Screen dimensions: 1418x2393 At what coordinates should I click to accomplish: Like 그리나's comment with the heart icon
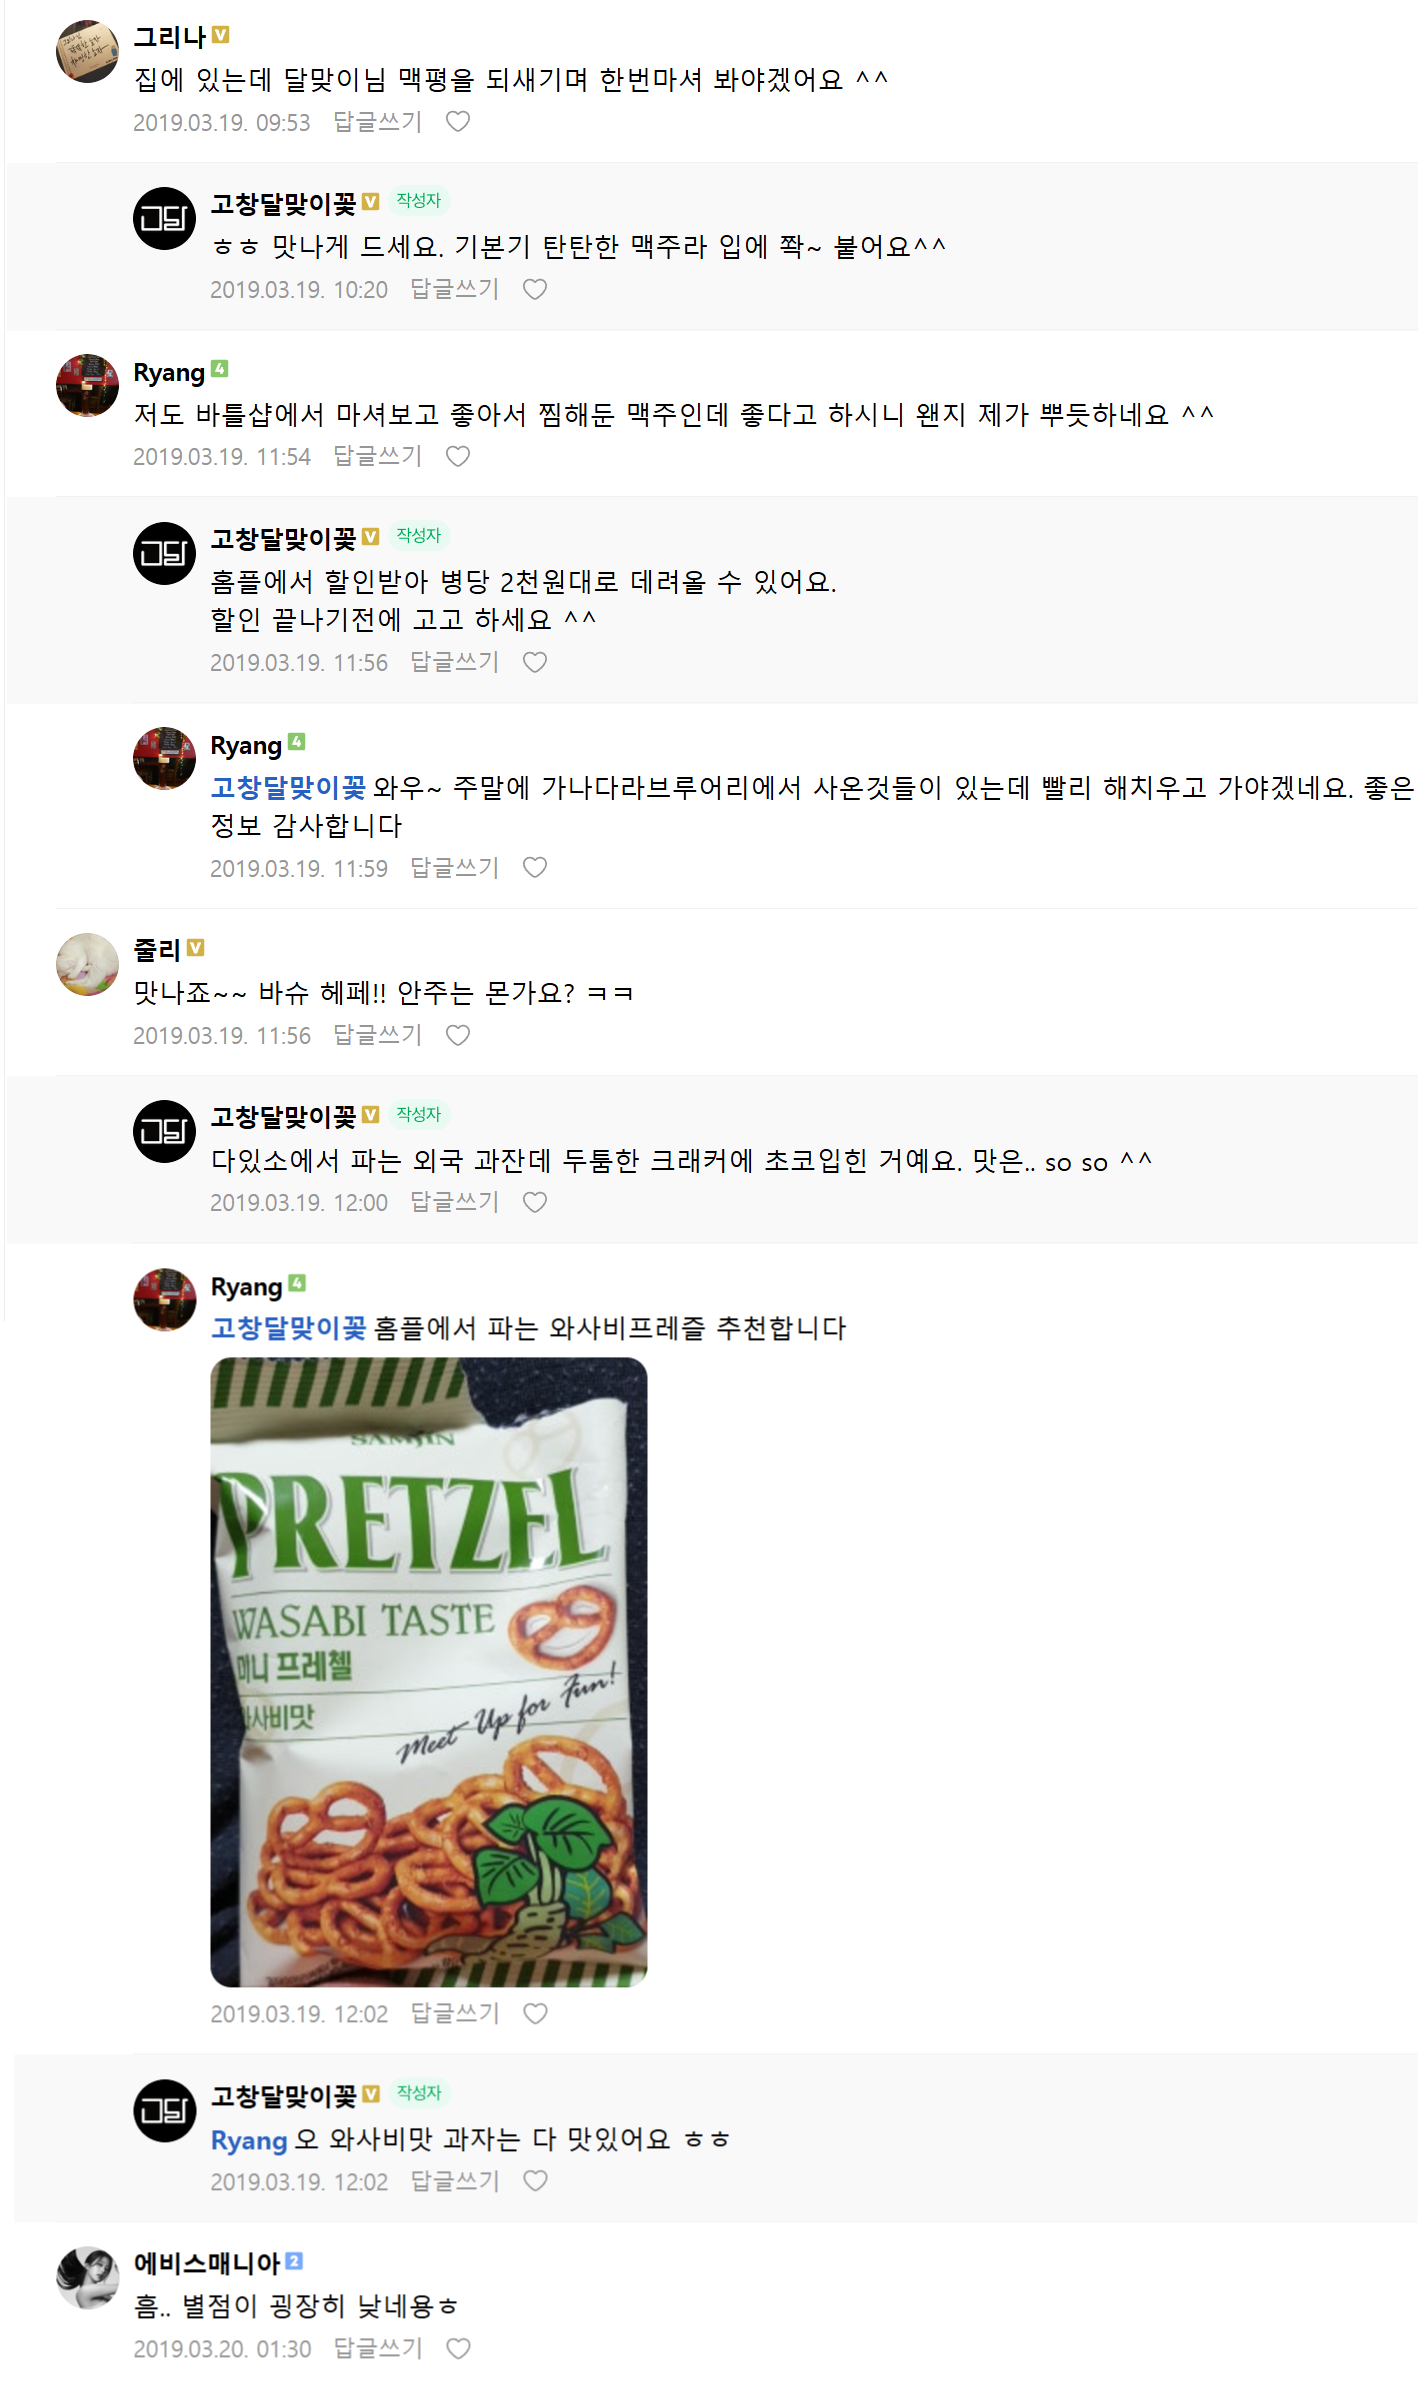458,122
